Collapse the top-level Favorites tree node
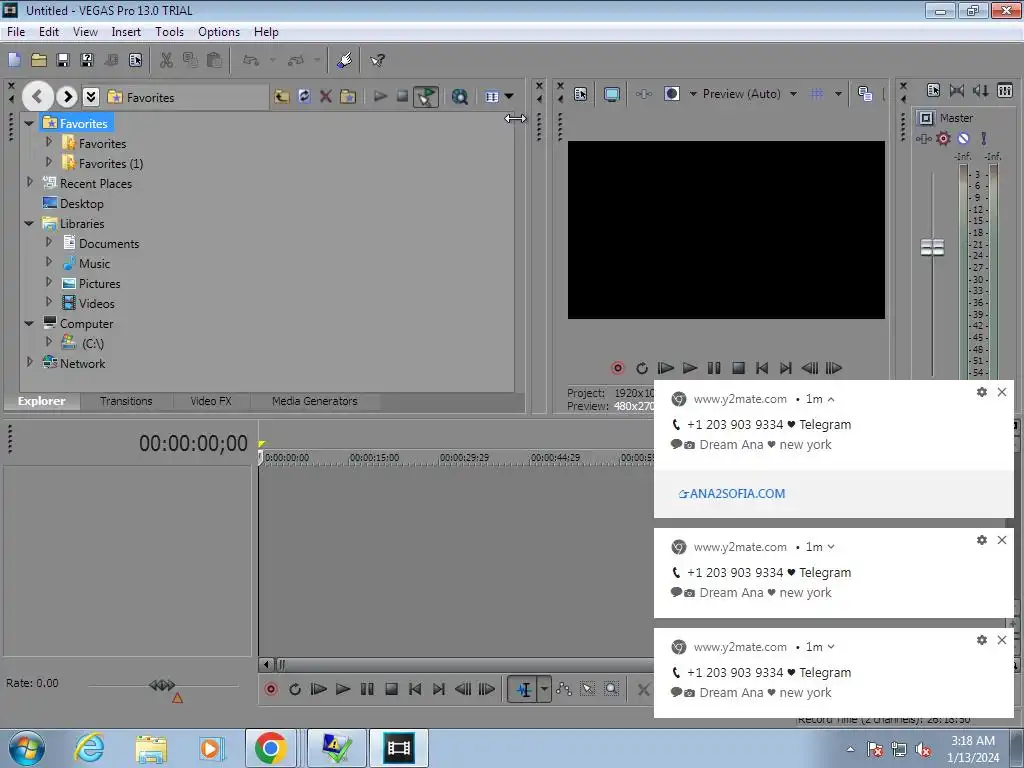 [x=29, y=123]
